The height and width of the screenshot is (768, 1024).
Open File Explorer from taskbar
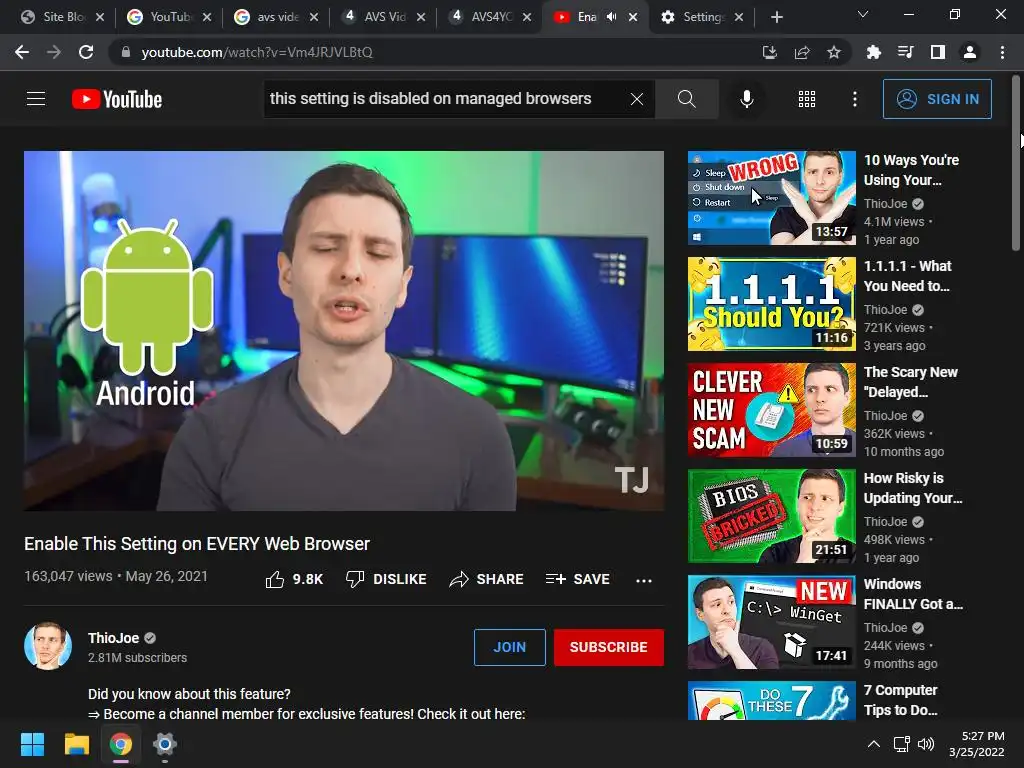click(x=76, y=744)
